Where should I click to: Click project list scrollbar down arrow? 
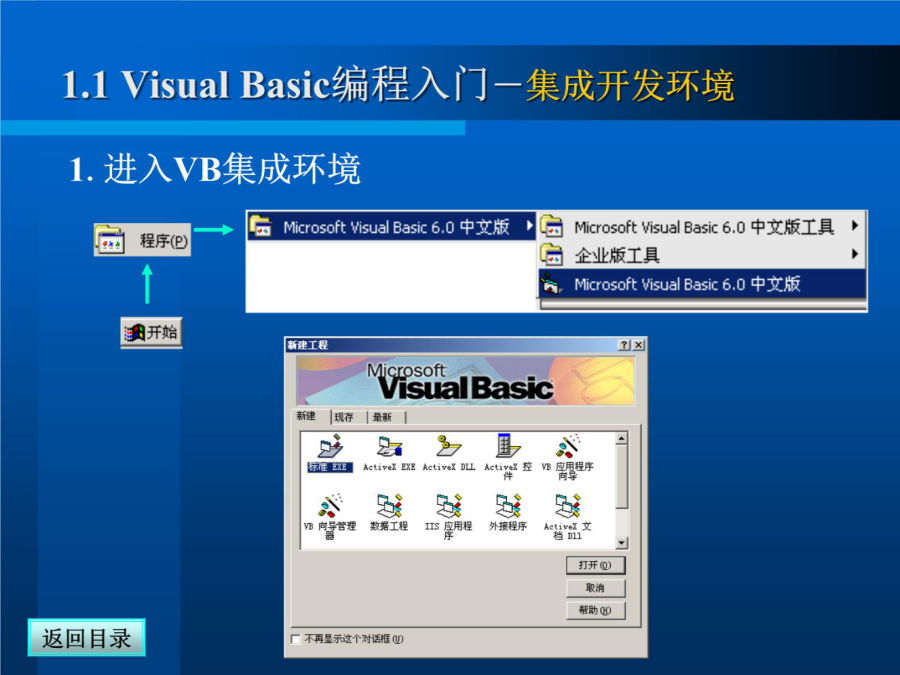click(x=622, y=542)
